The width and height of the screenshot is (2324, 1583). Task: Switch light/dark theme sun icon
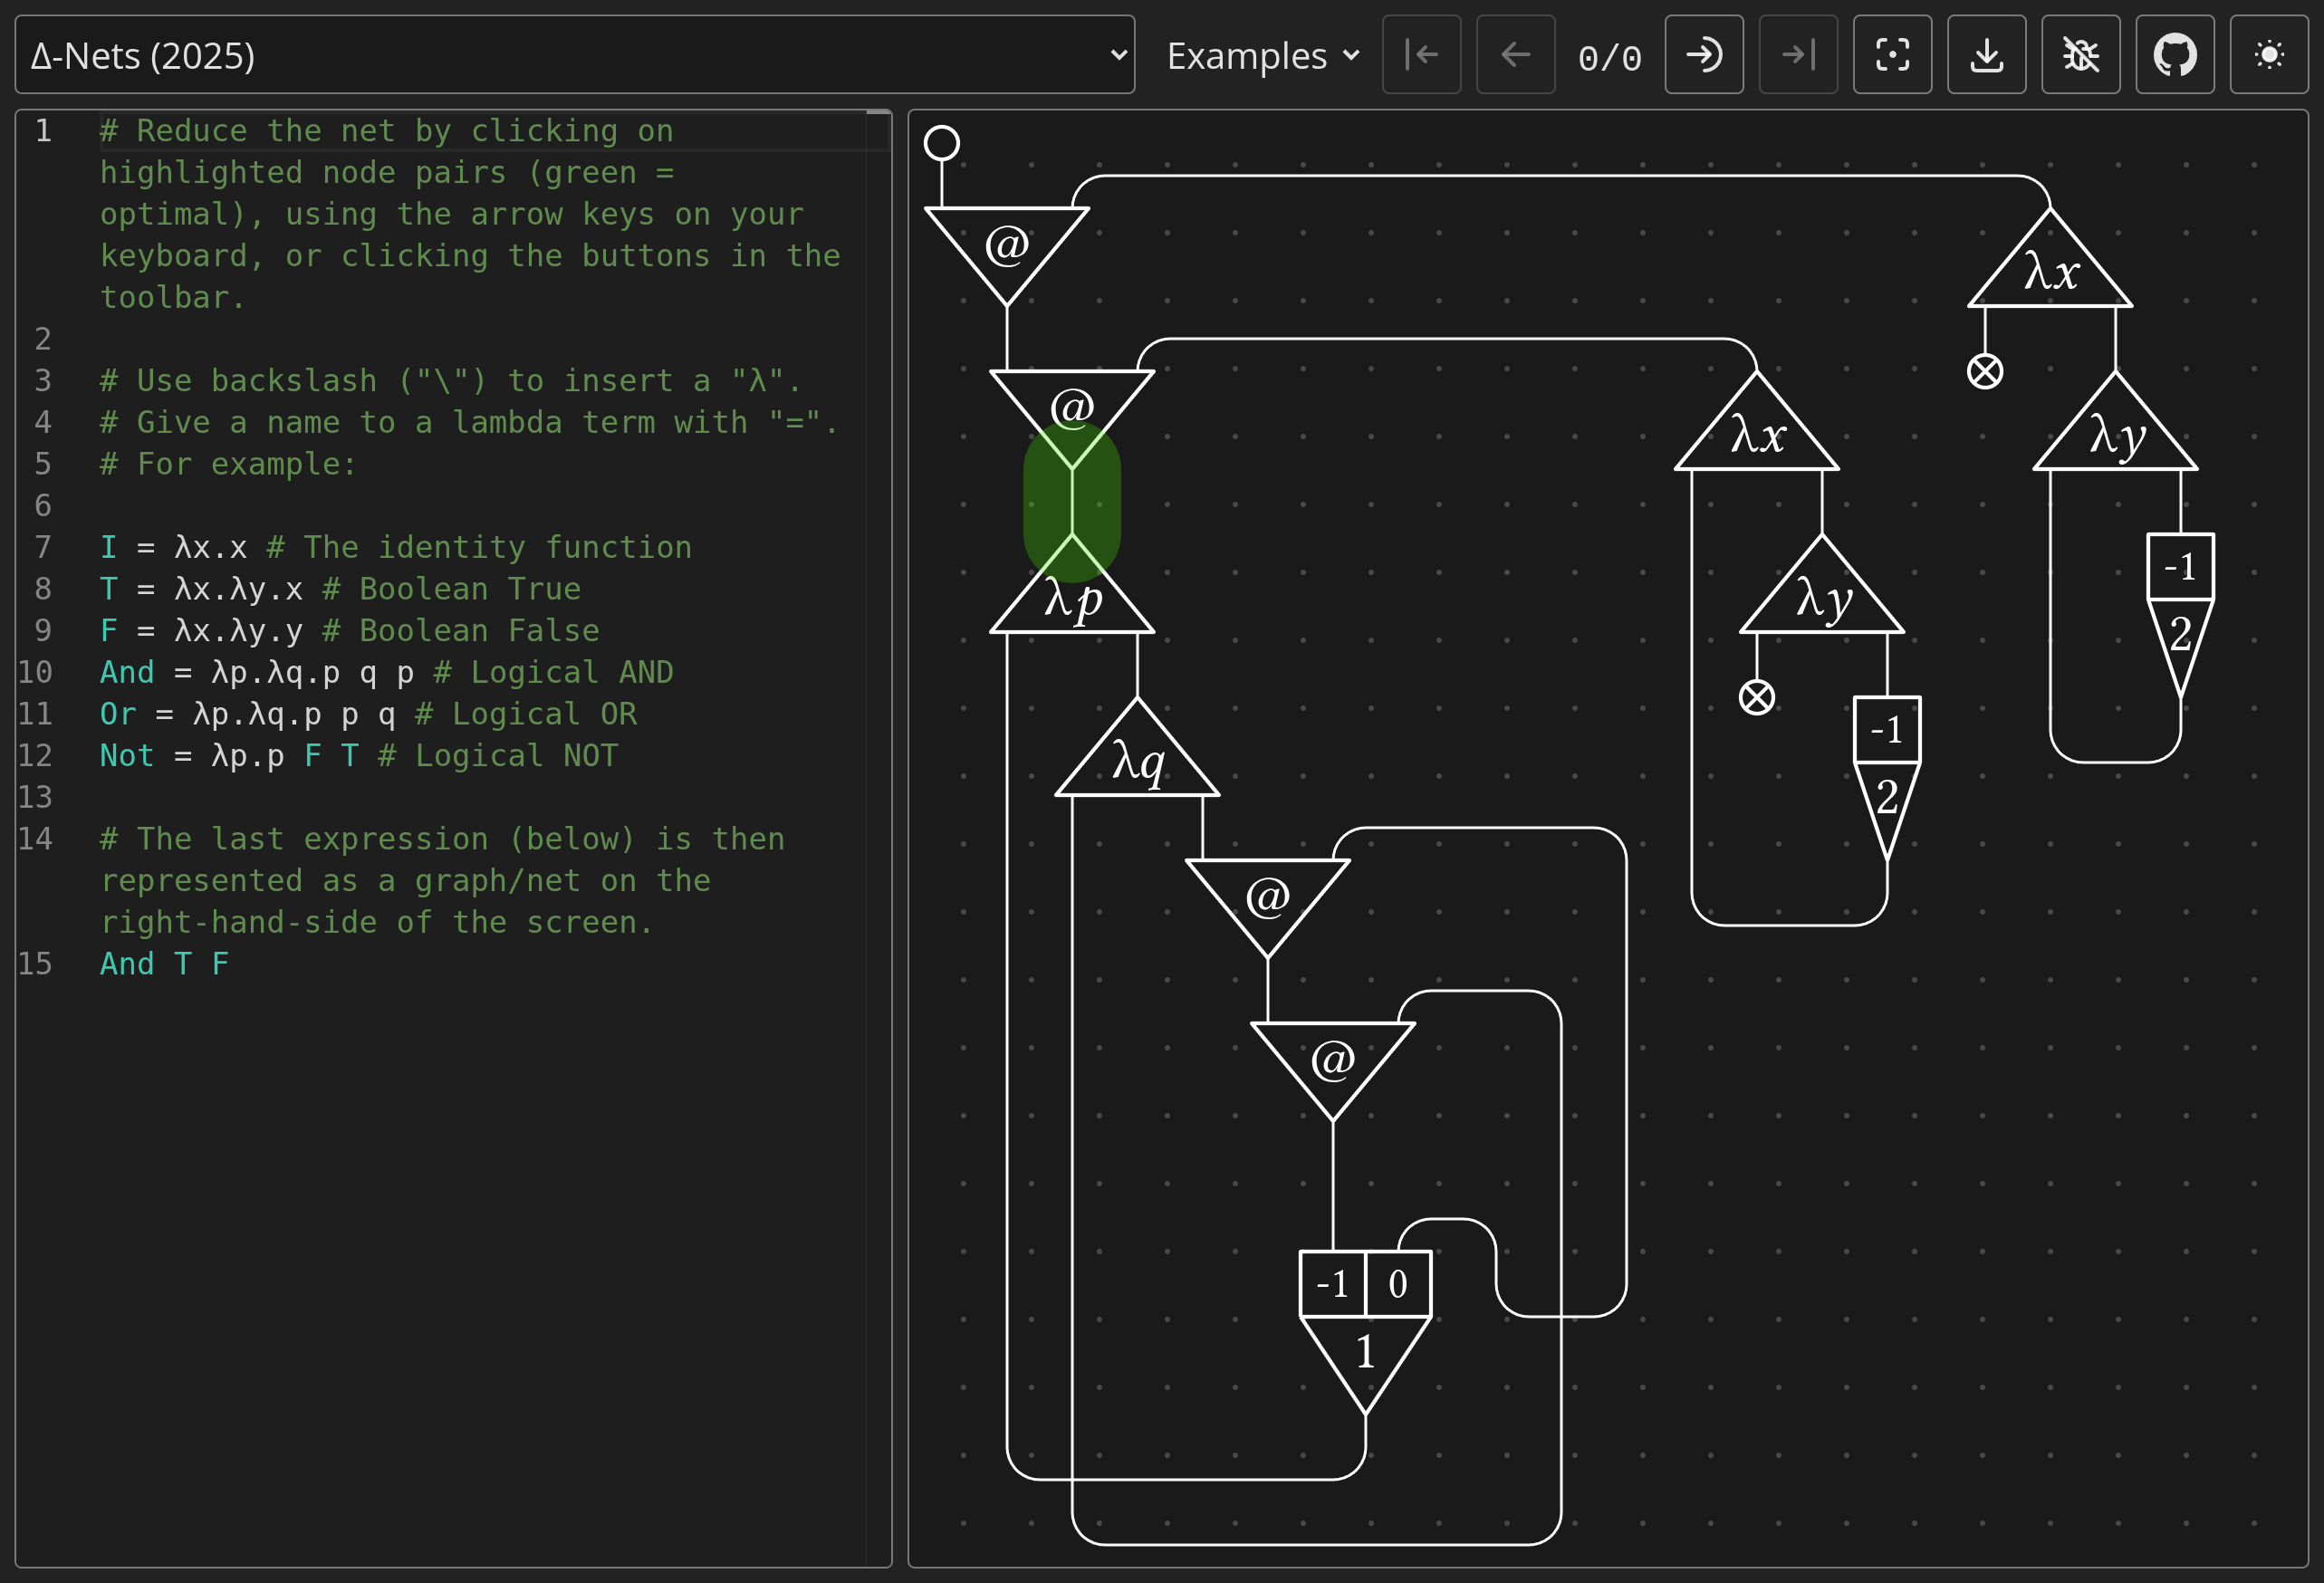[2269, 55]
